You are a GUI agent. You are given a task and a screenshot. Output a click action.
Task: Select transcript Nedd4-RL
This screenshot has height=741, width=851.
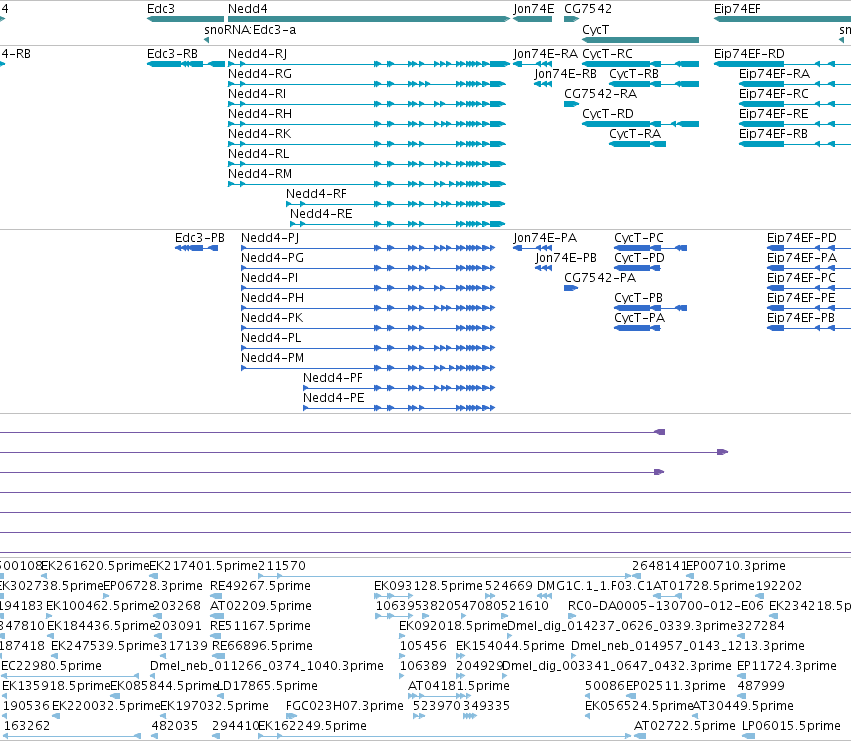pyautogui.click(x=258, y=154)
